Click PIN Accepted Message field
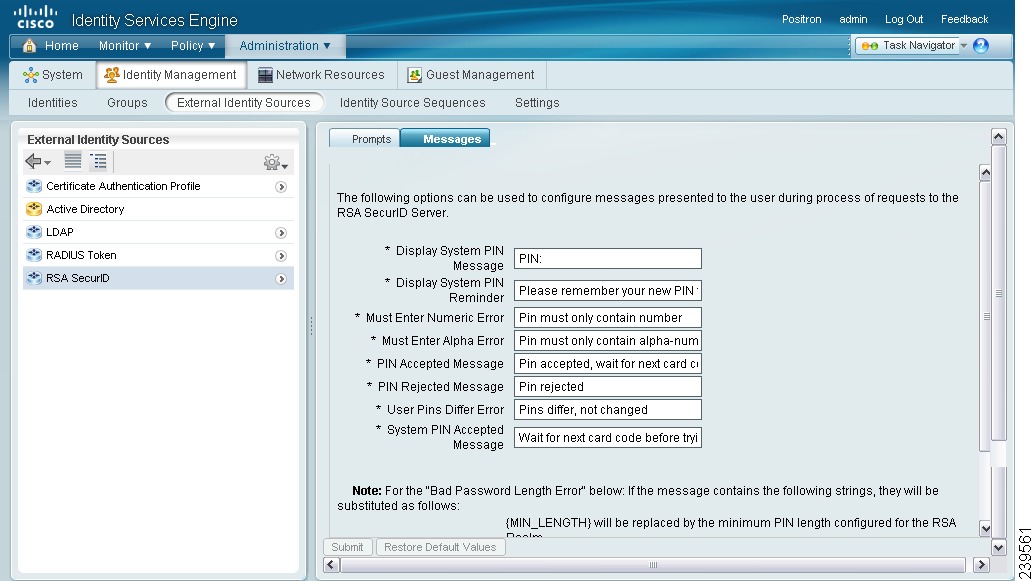 pyautogui.click(x=608, y=364)
